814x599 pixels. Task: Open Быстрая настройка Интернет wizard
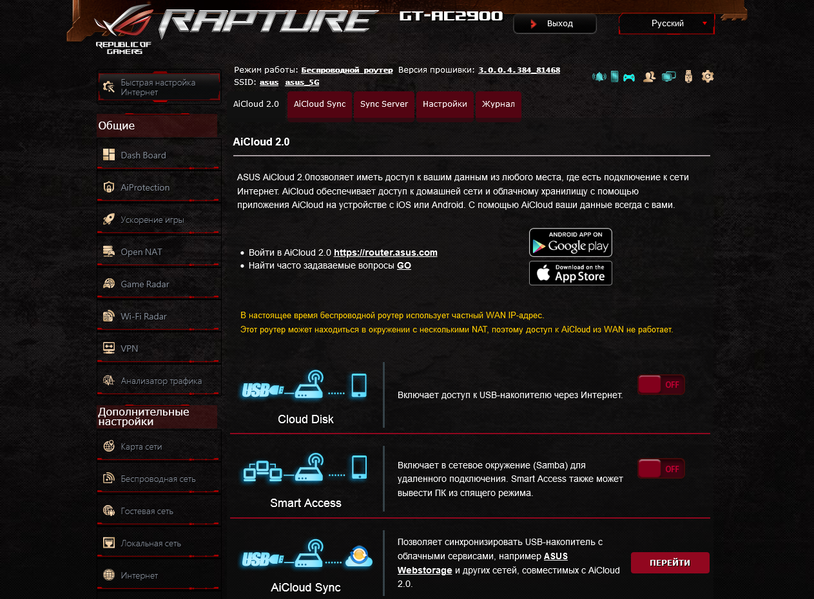pos(159,87)
